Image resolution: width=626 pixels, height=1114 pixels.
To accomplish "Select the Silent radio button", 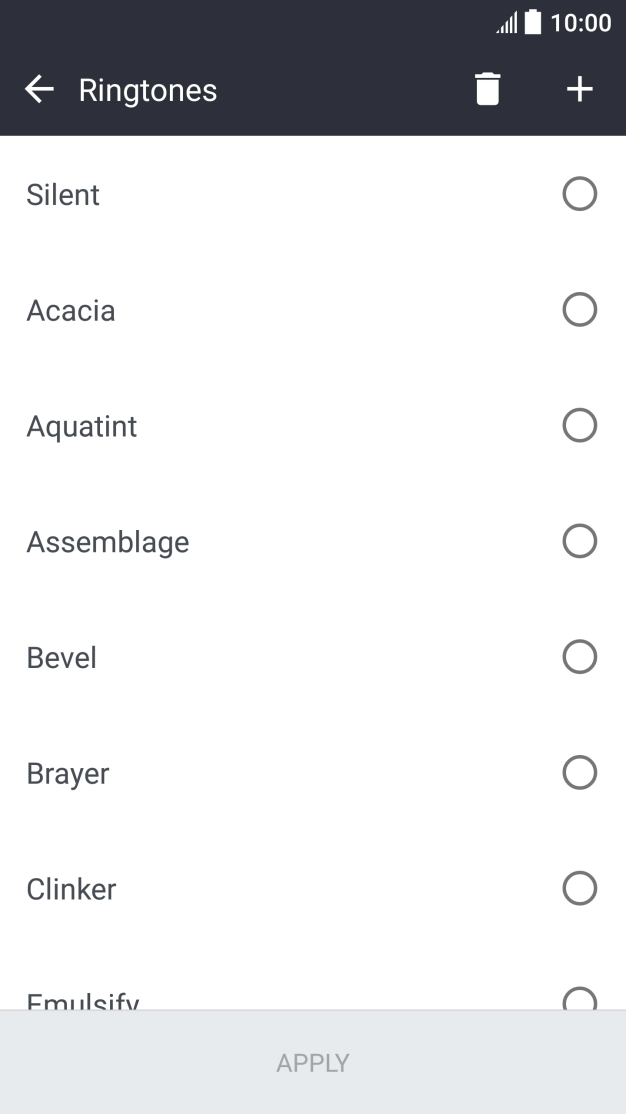I will [579, 194].
